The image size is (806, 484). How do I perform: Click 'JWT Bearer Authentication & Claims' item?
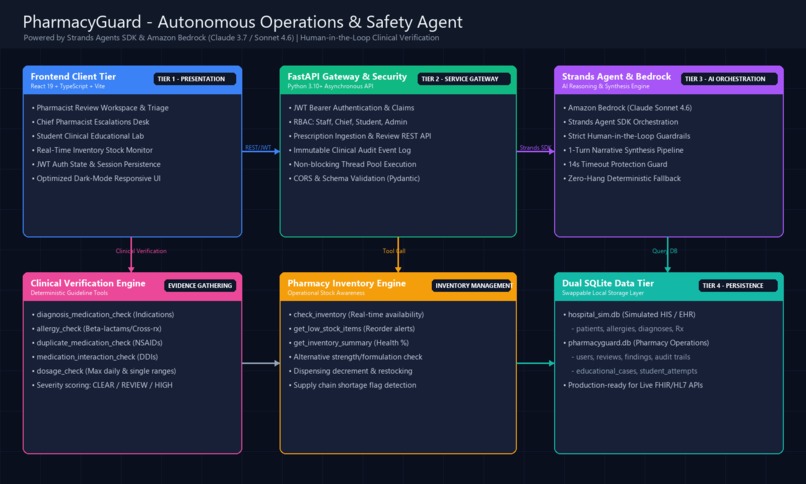(352, 108)
